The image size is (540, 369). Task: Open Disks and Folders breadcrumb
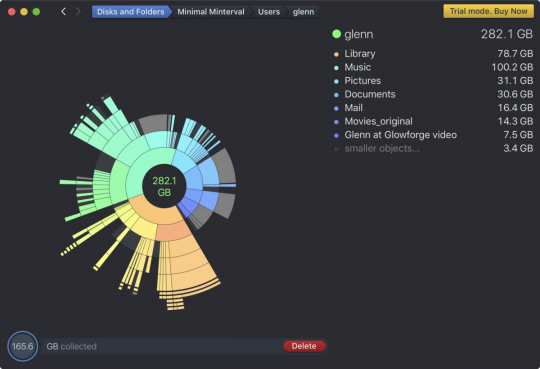(131, 12)
